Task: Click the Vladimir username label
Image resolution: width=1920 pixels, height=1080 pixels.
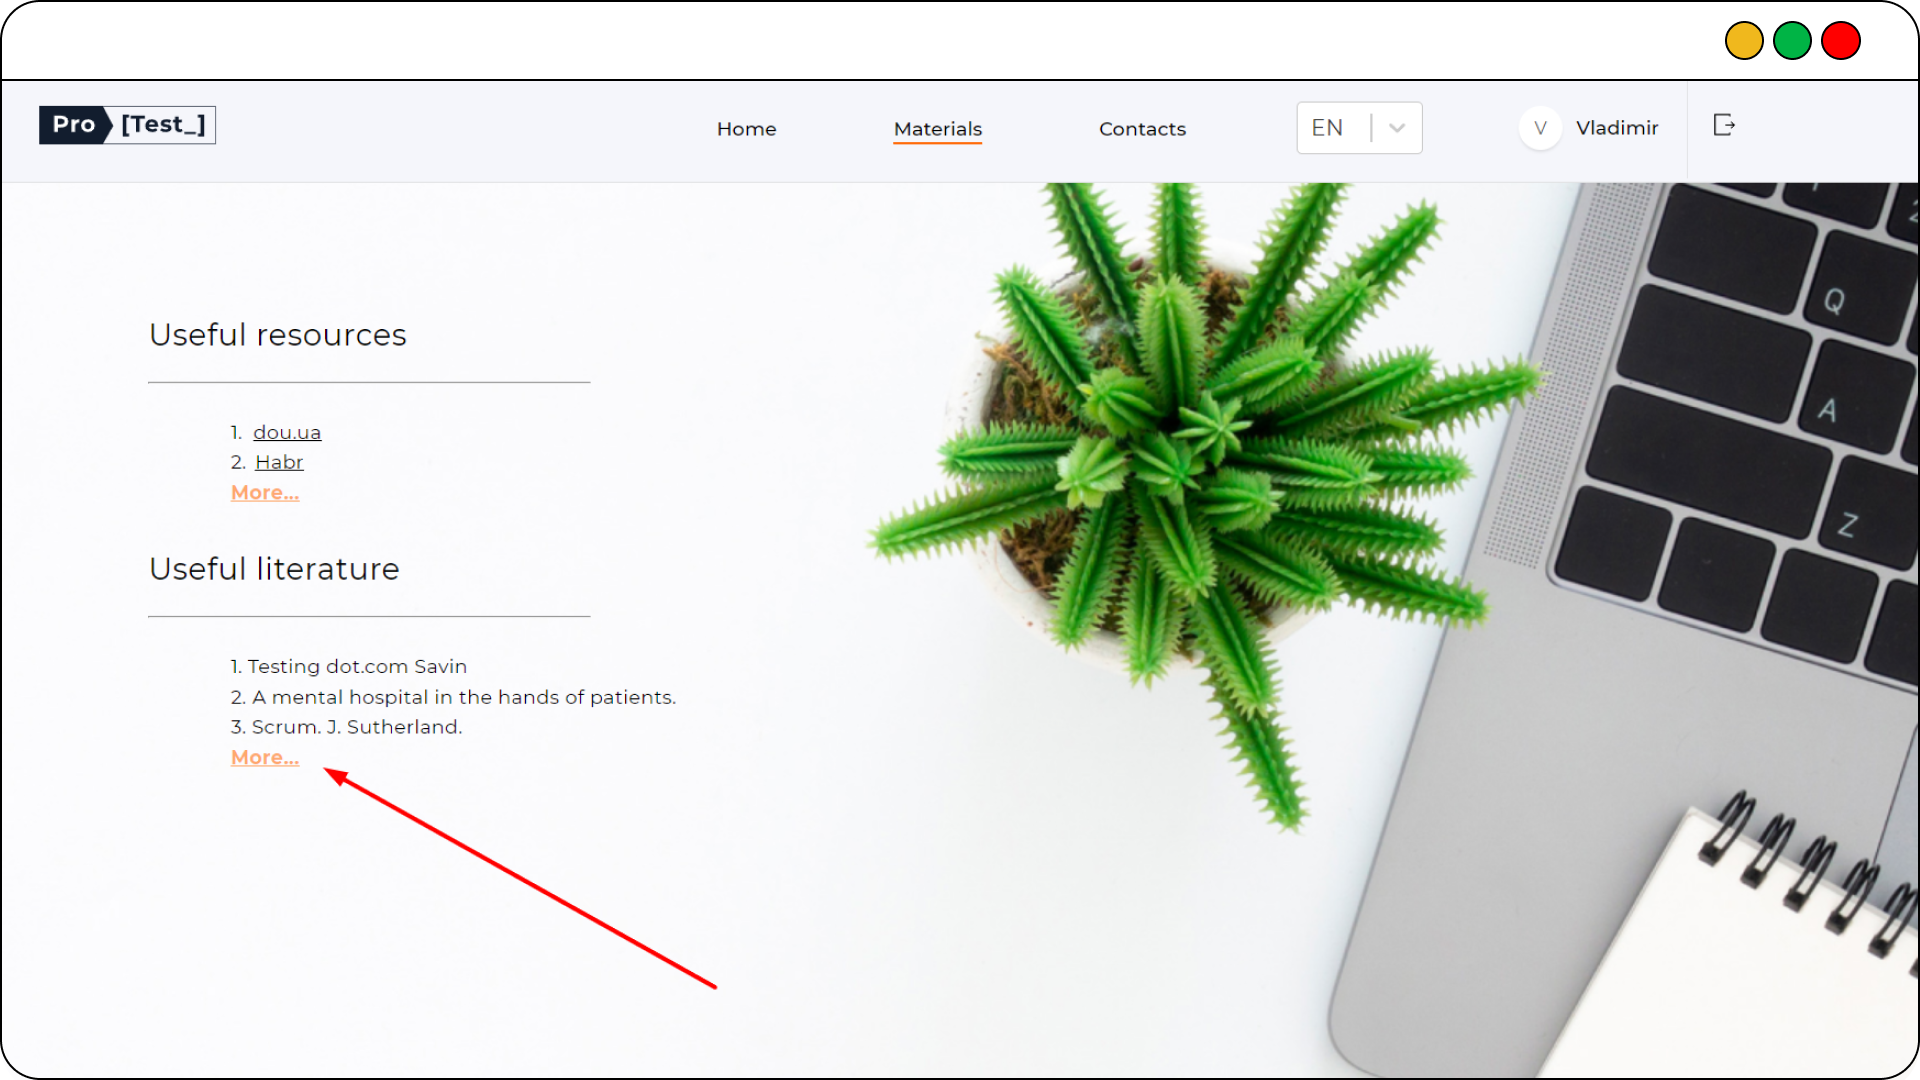Action: [x=1617, y=128]
